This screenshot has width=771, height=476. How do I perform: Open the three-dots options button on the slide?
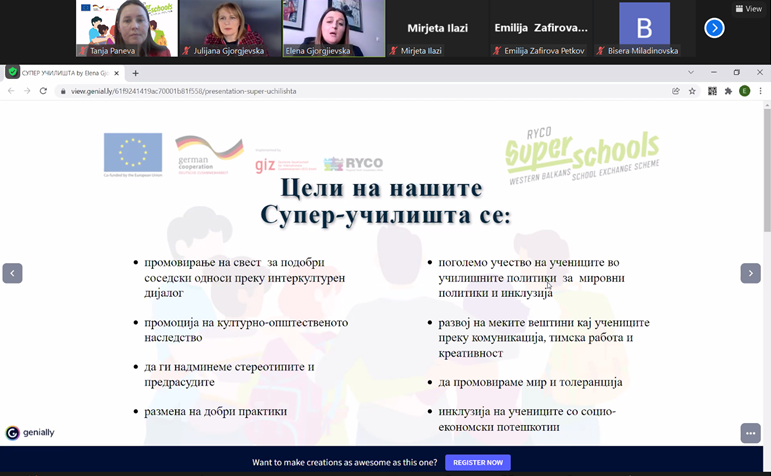[x=750, y=433]
